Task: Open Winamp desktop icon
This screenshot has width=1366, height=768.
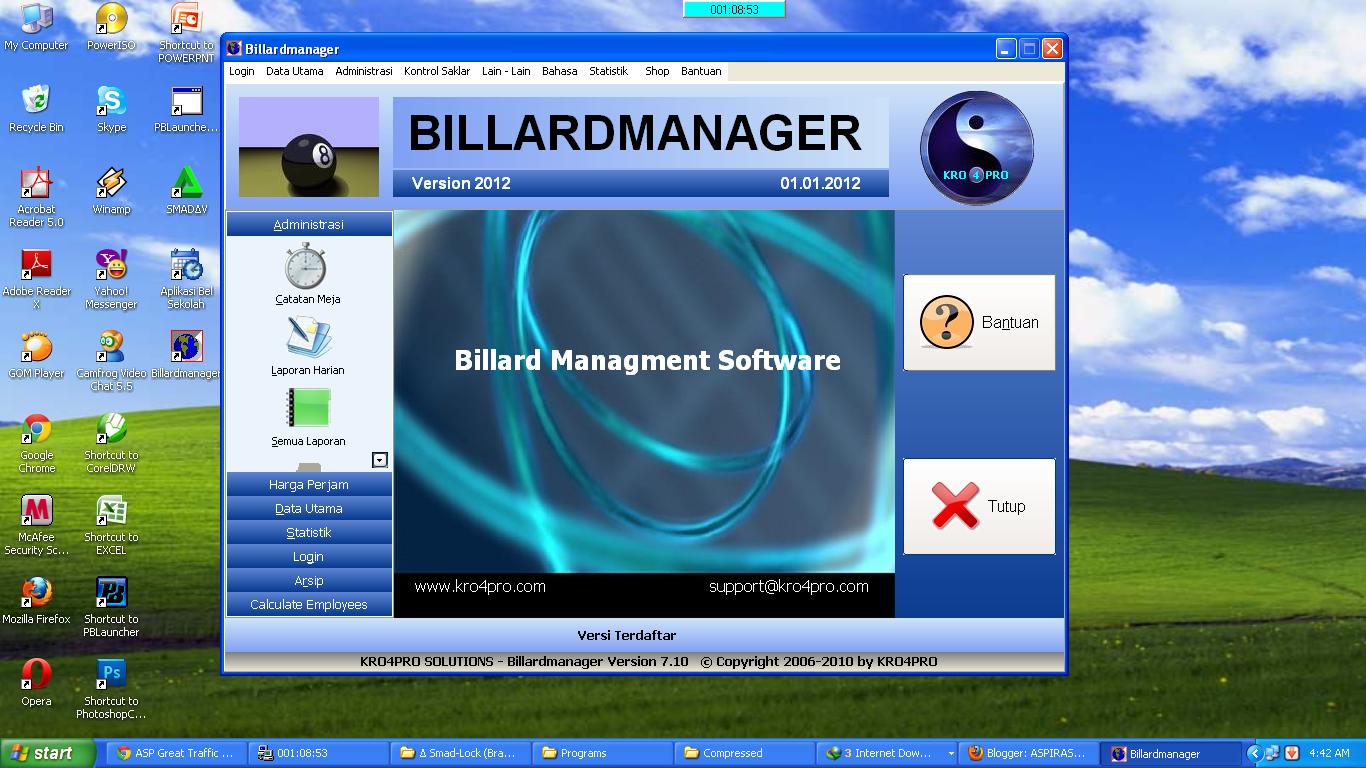Action: tap(111, 191)
